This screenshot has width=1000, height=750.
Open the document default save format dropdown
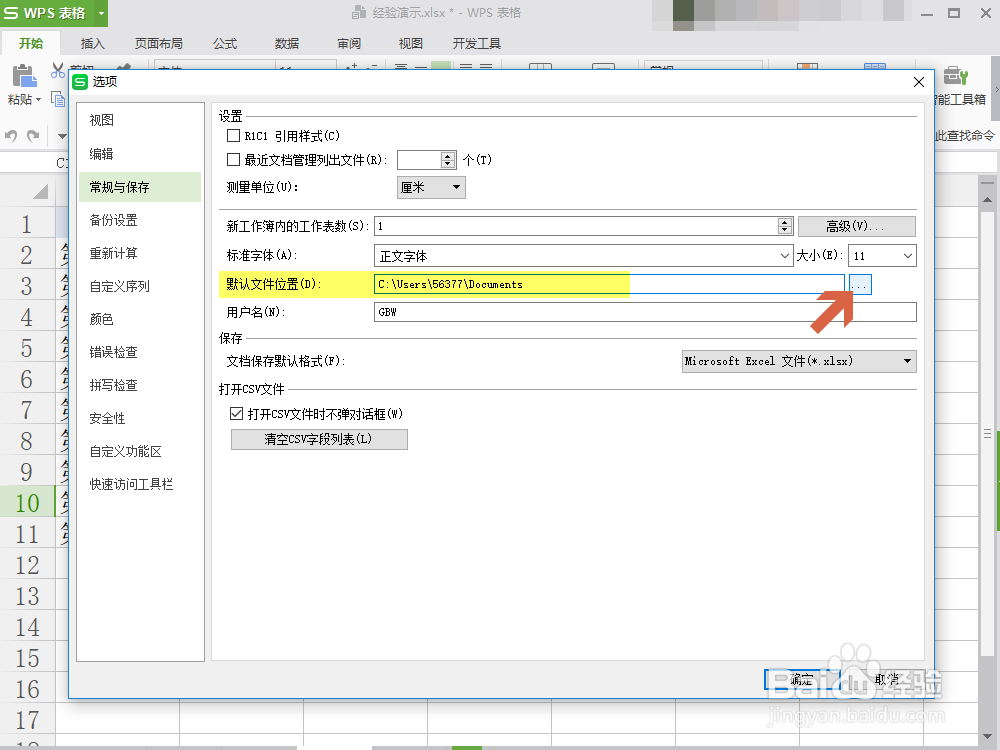(x=905, y=361)
